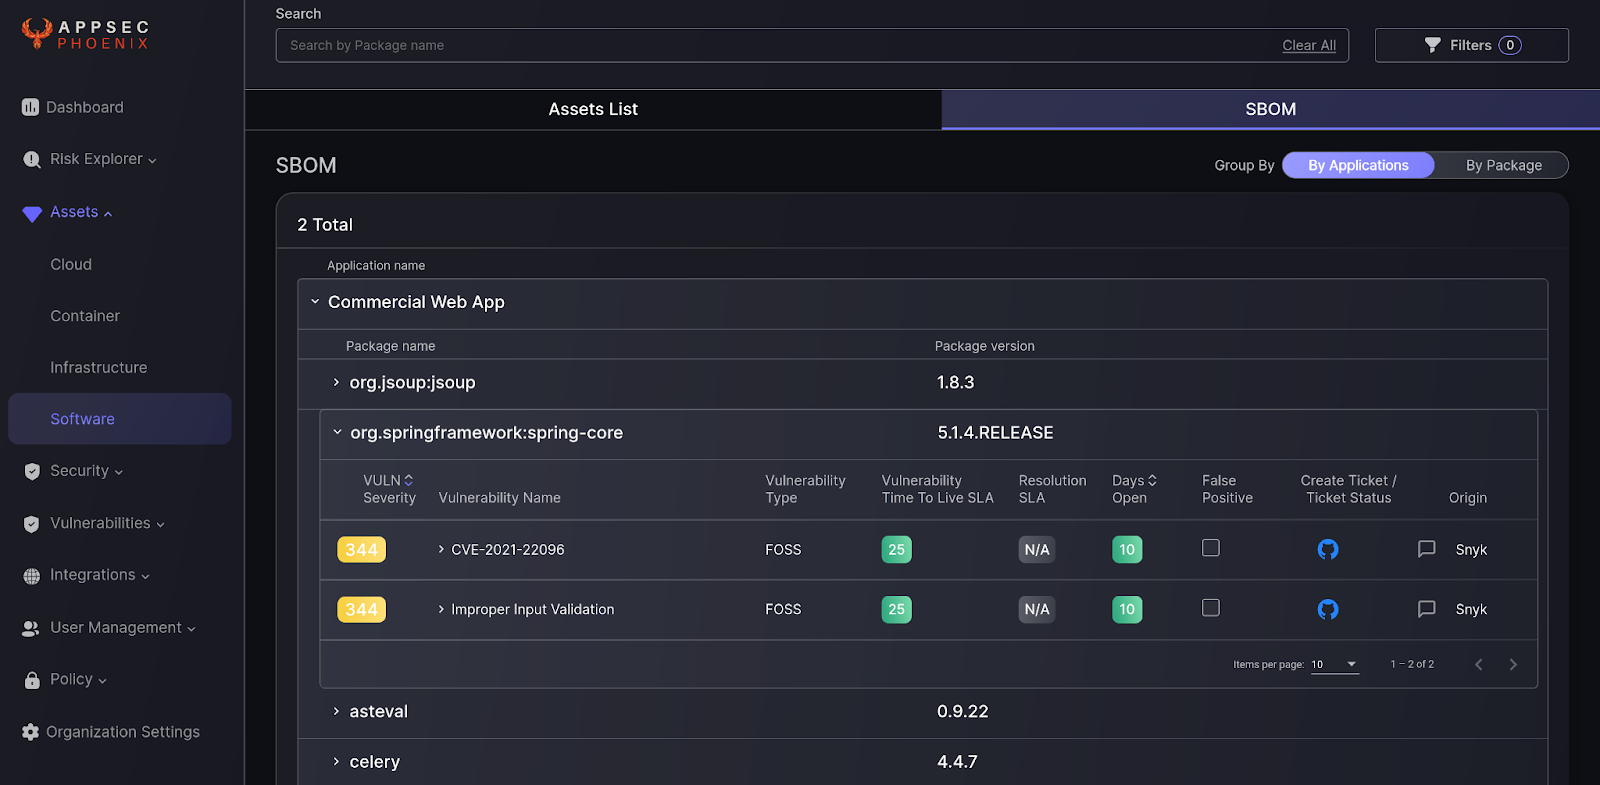Expand the org.jsoup:jsoup package row
The width and height of the screenshot is (1600, 785).
(336, 383)
